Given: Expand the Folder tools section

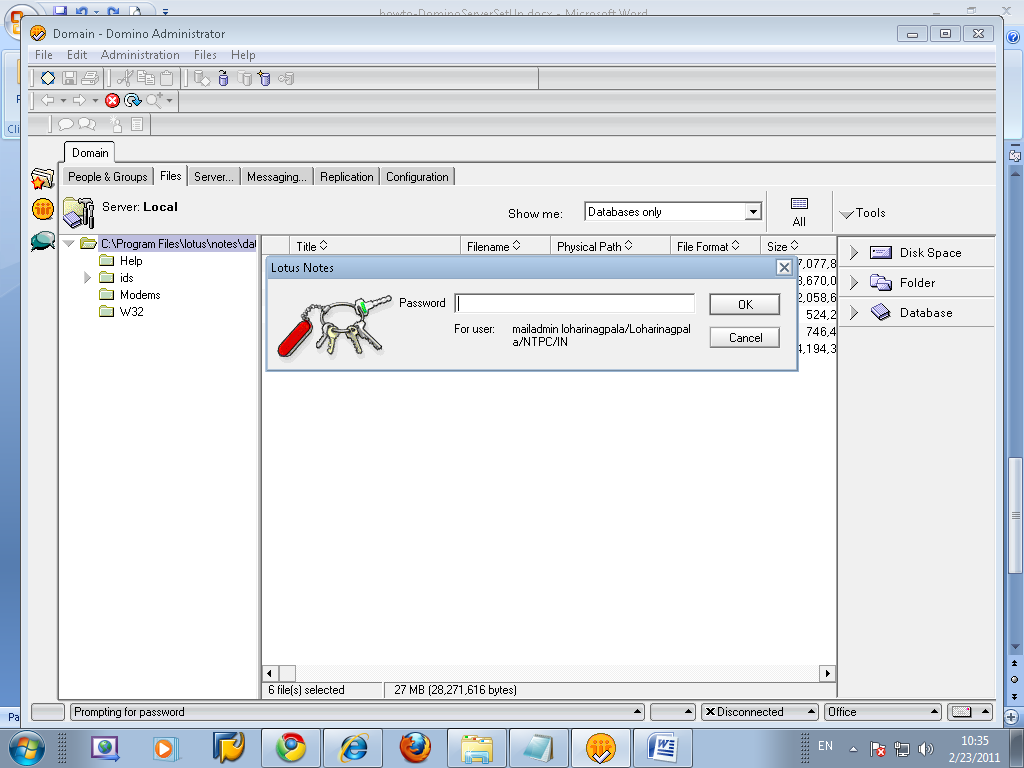Looking at the screenshot, I should pos(854,283).
